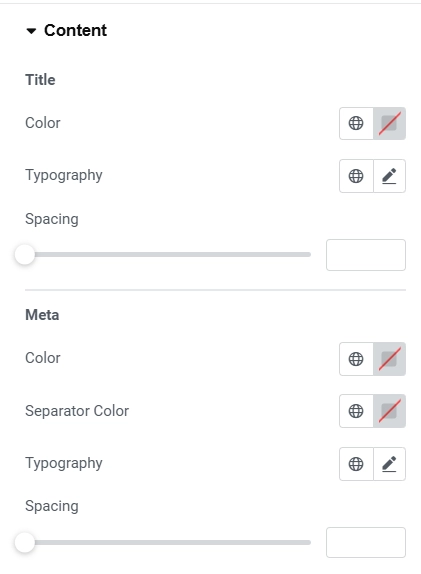Viewport: 421px width, 574px height.
Task: Click the Meta section heading label
Action: pos(42,315)
